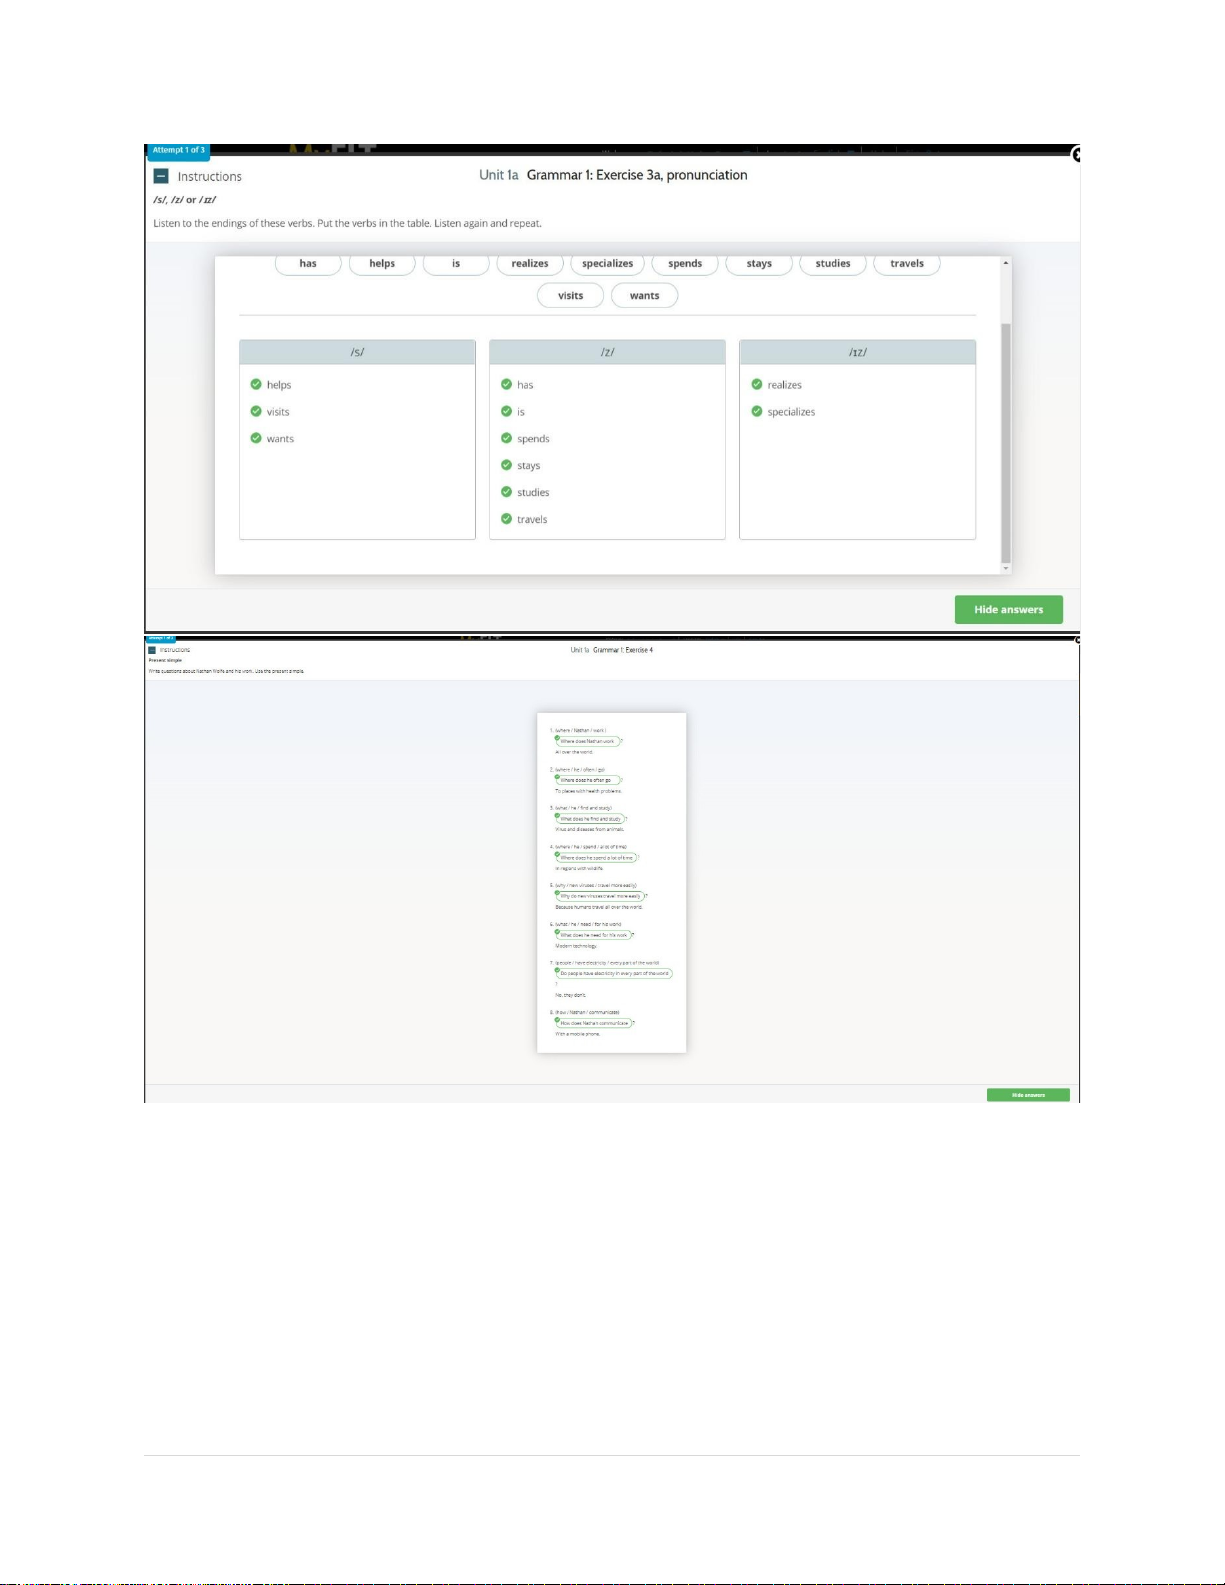Viewport: 1225px width, 1585px height.
Task: Click the large Hide answers button
Action: click(1008, 609)
